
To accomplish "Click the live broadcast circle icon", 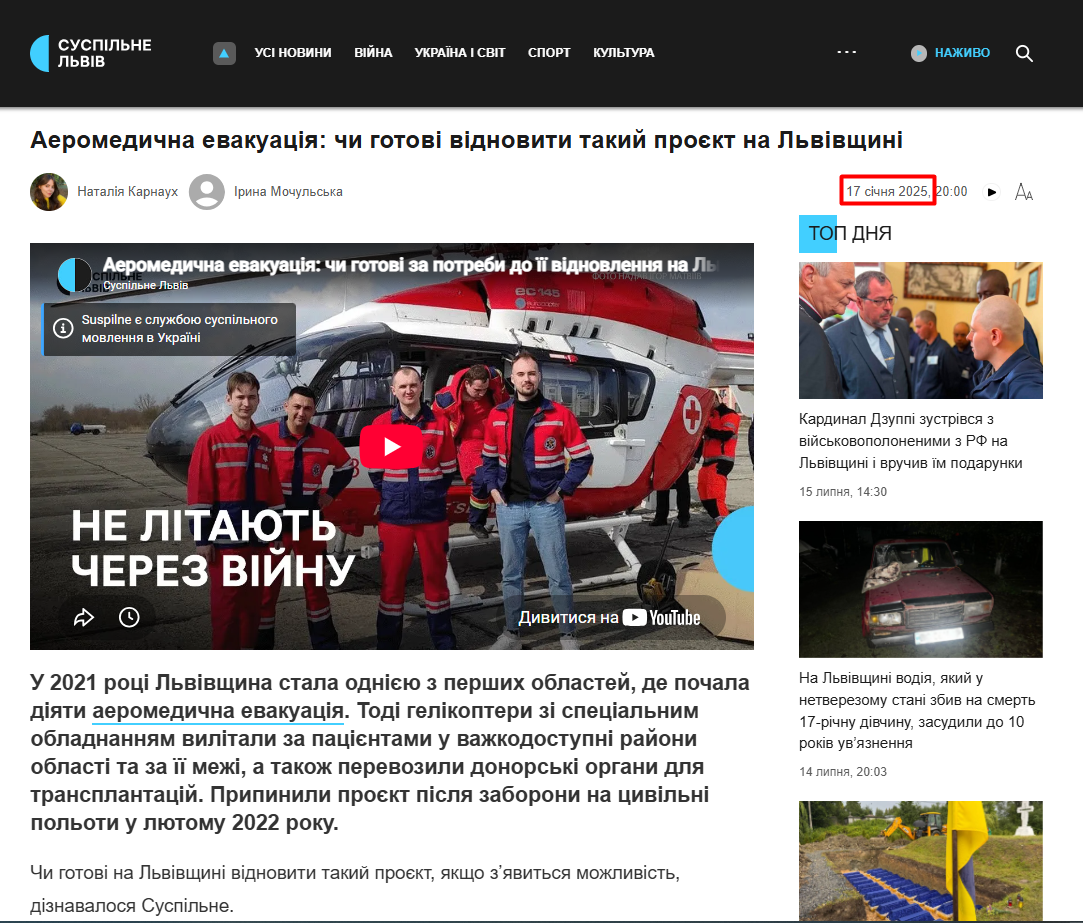I will pos(919,53).
